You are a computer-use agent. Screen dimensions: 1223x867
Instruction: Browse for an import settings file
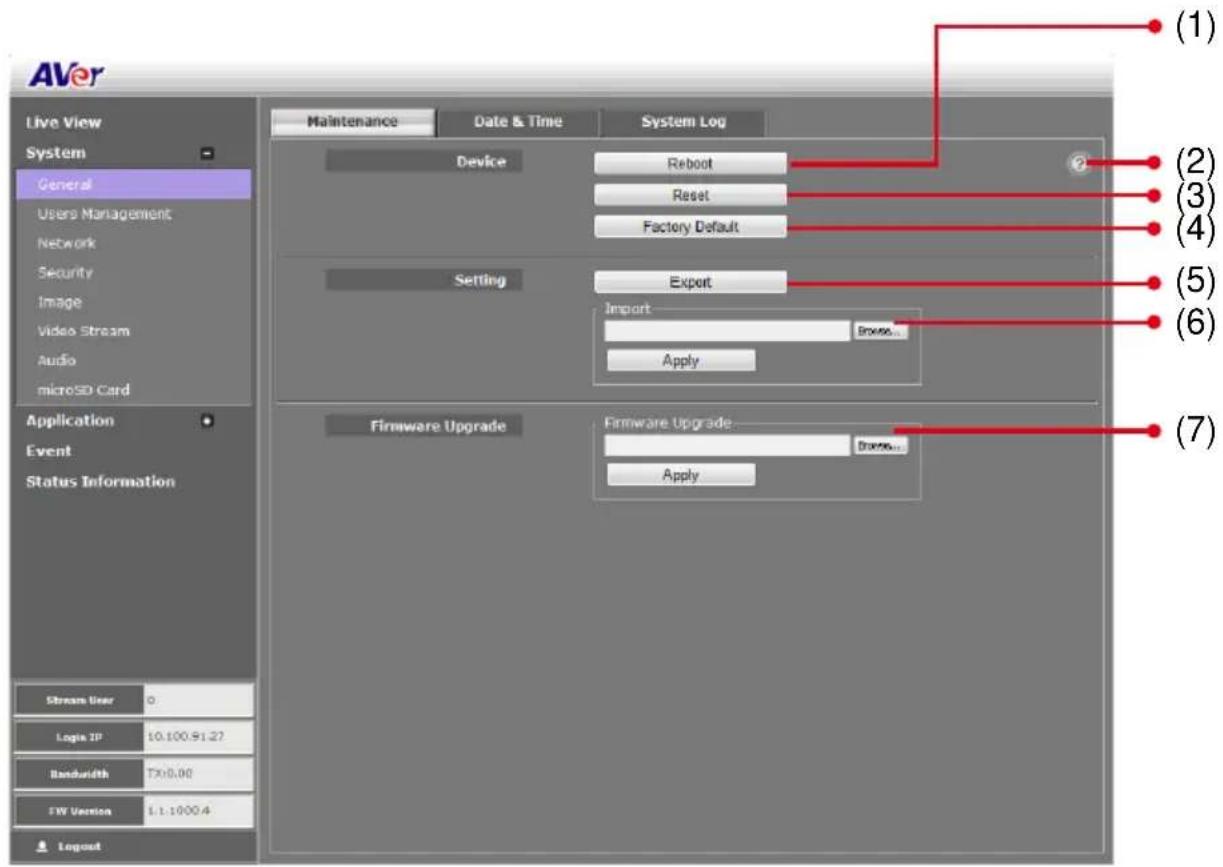[880, 331]
